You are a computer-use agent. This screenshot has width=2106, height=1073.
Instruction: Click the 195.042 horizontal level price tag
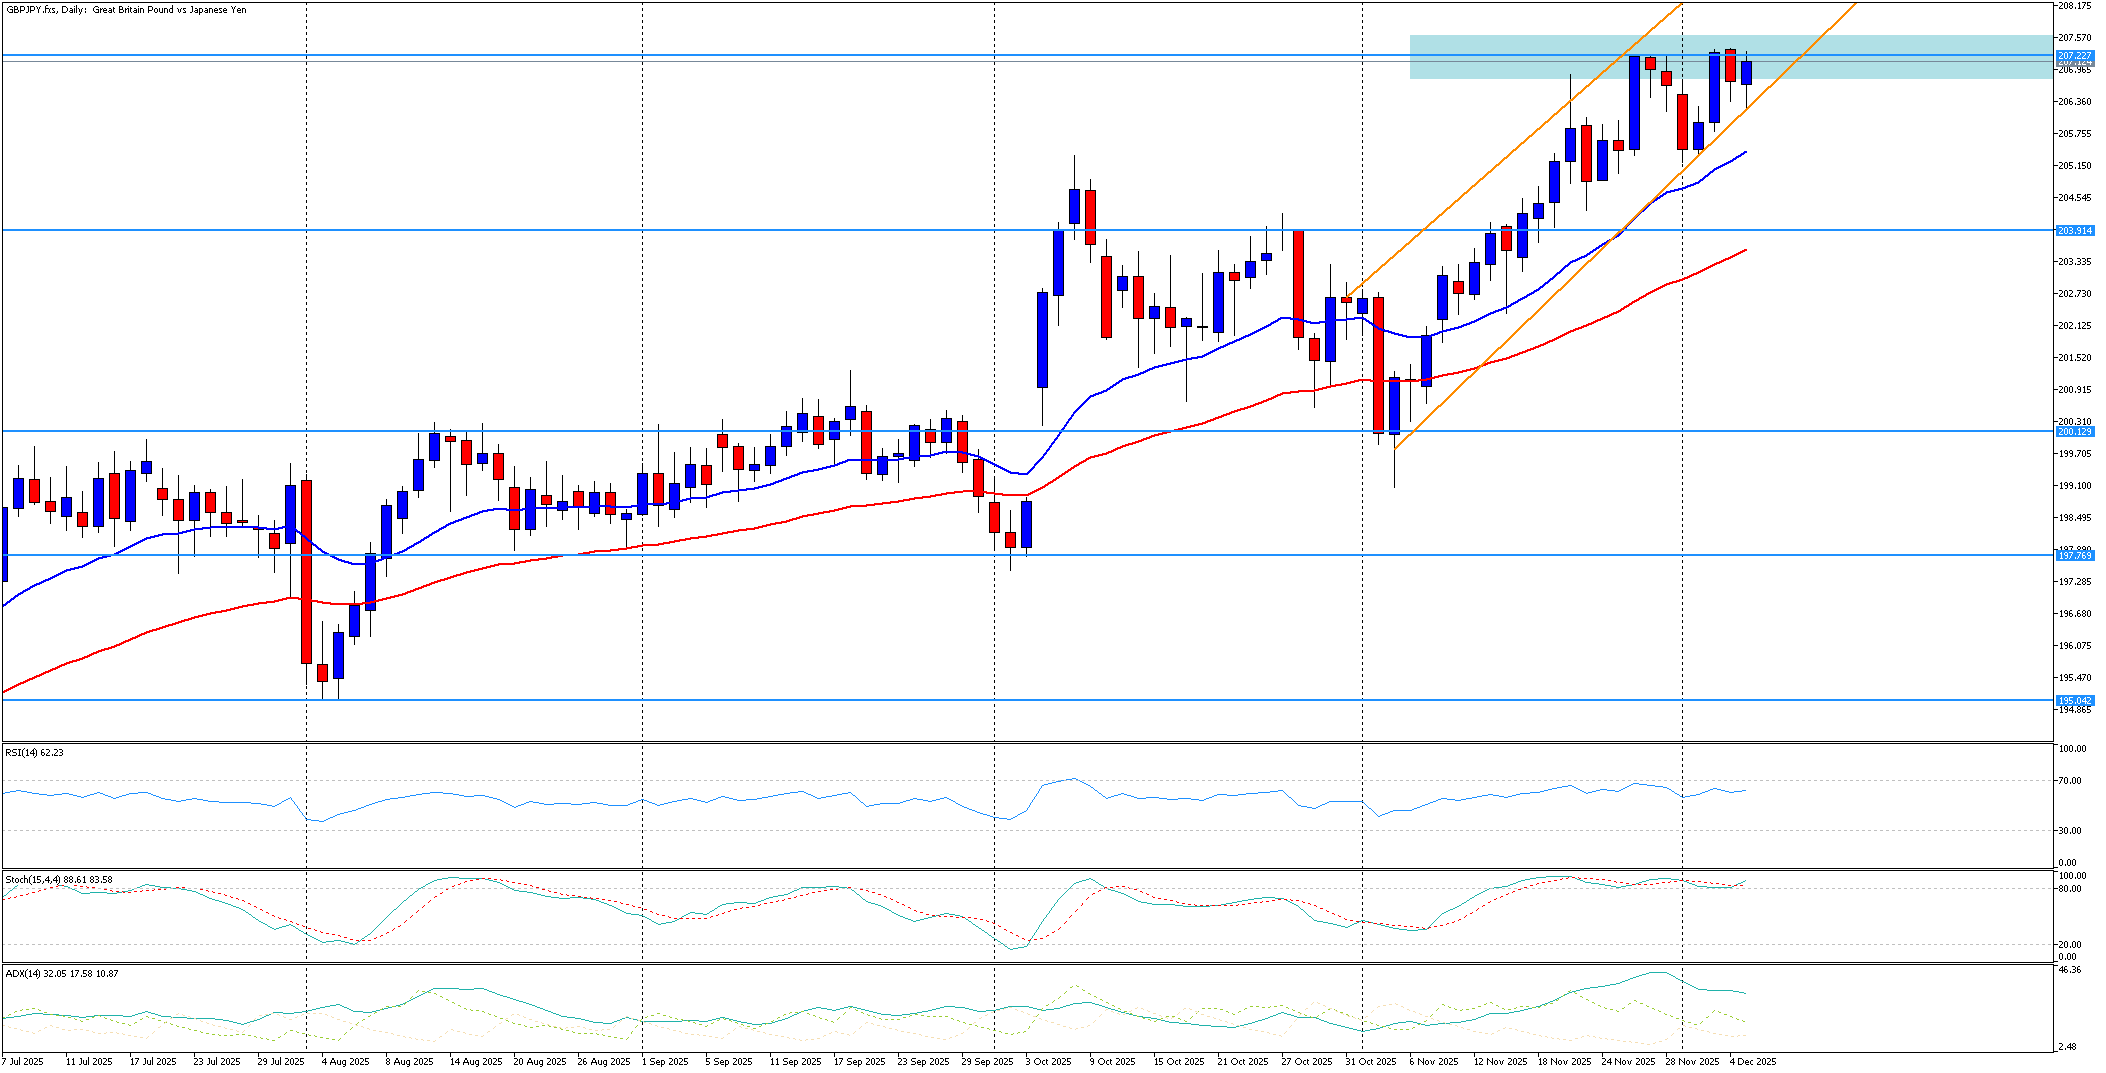point(2075,701)
